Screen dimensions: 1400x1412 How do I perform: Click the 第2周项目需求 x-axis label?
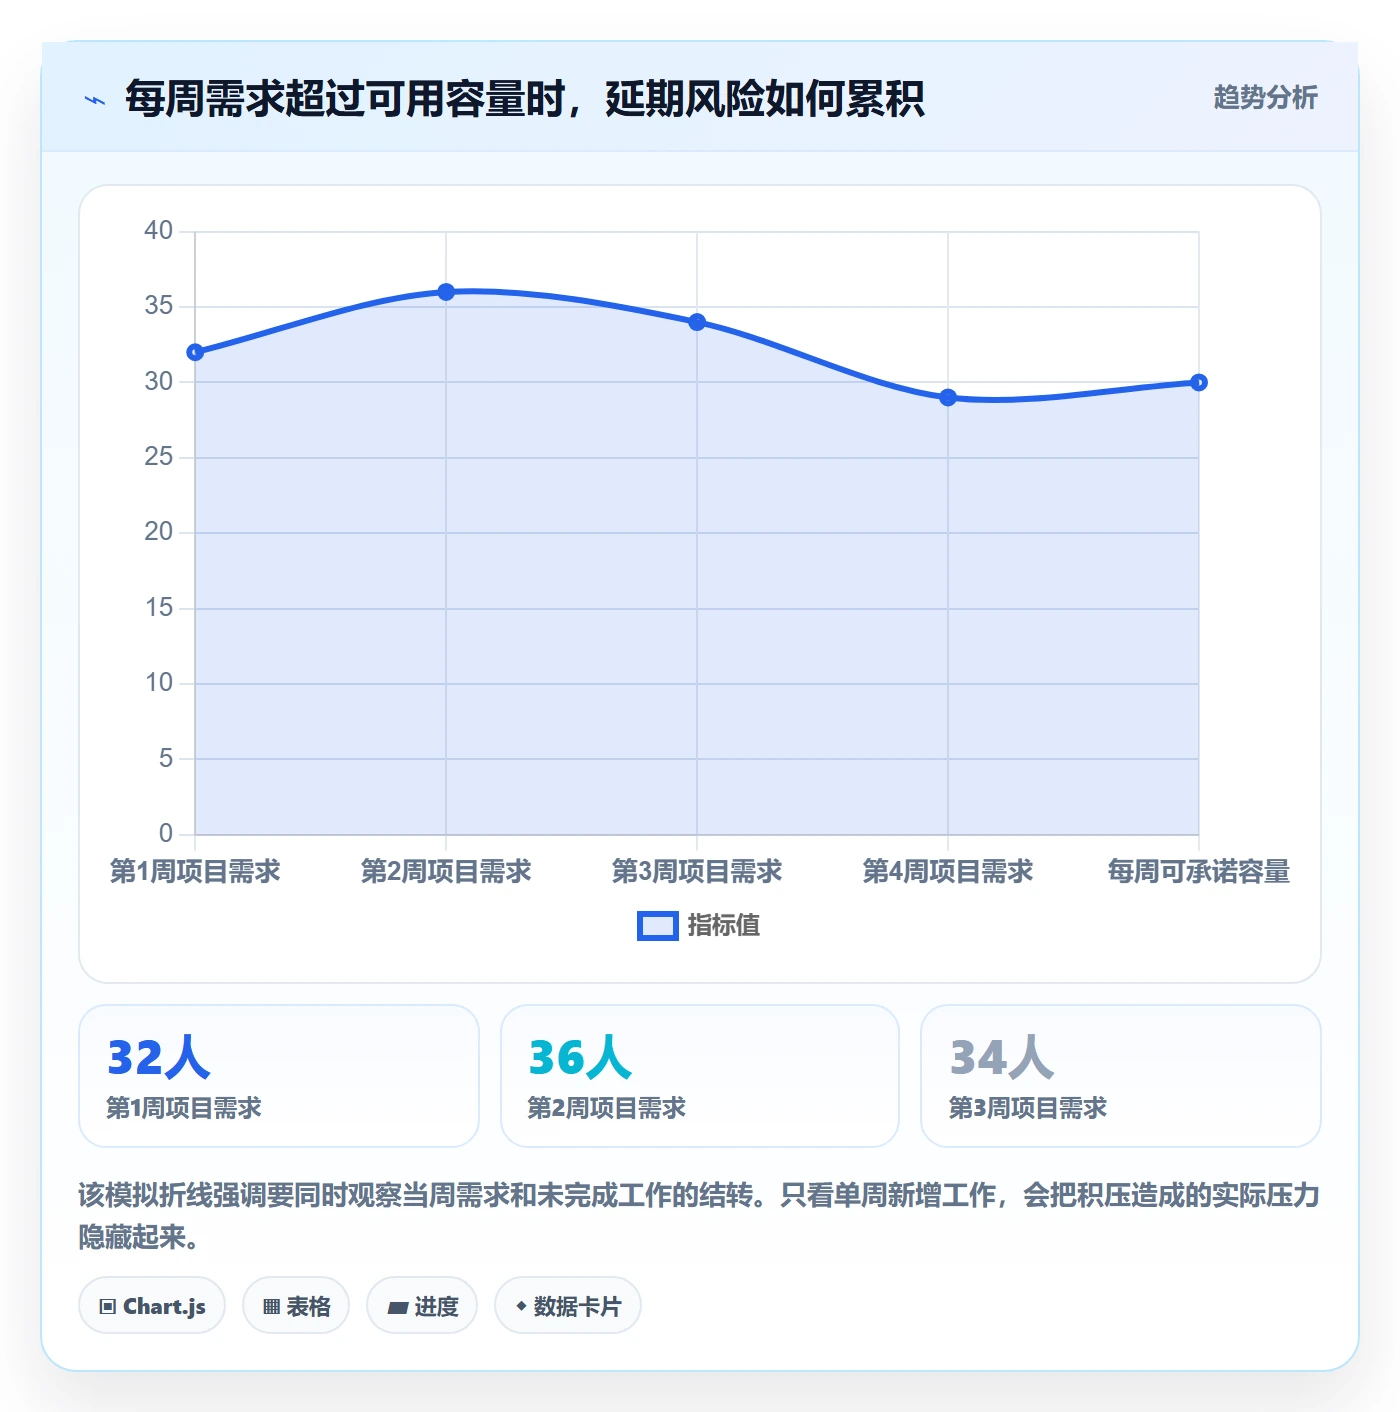point(446,871)
